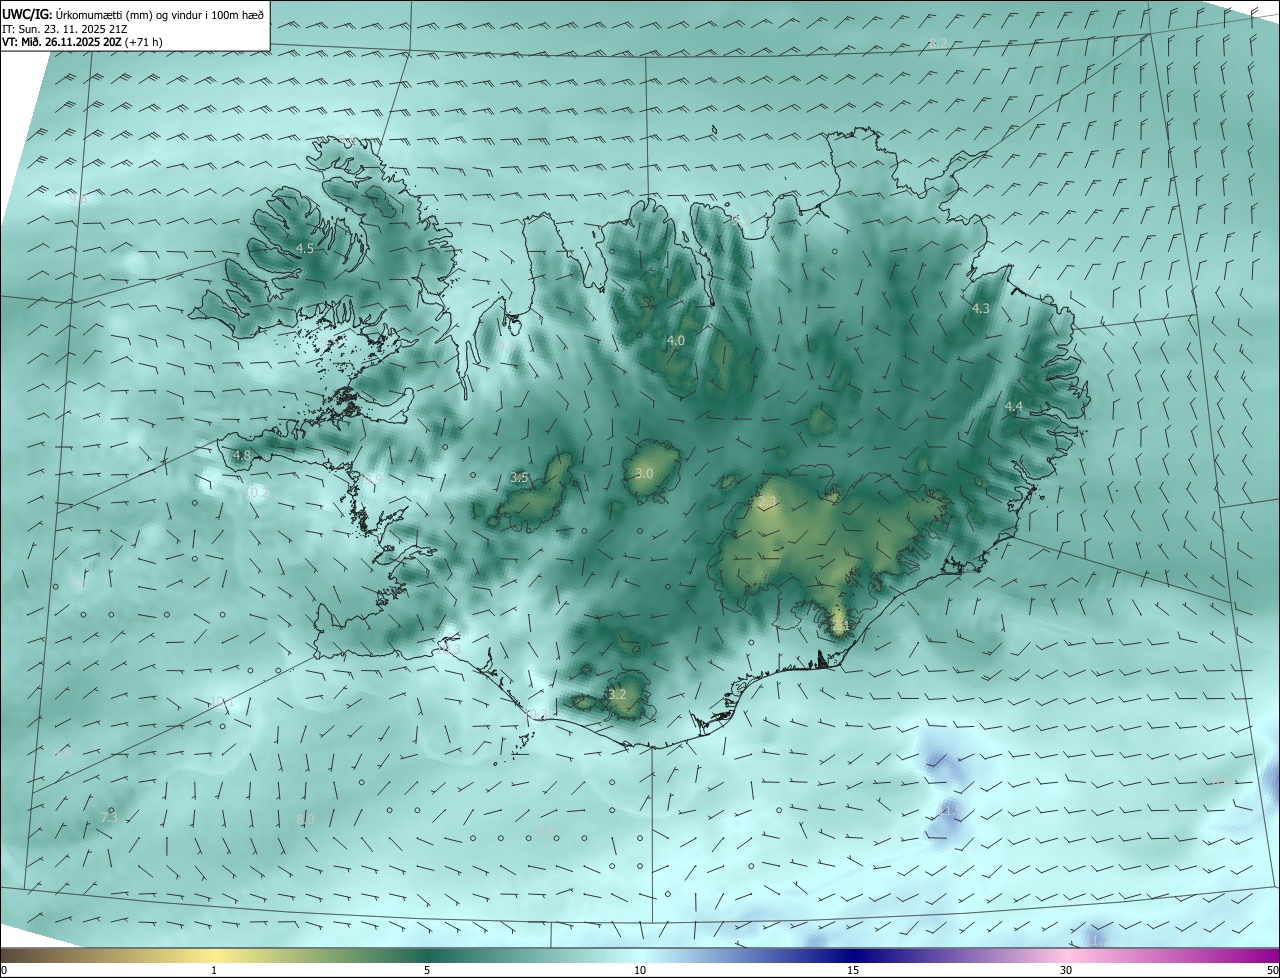Click the '5' tick on the color scale
This screenshot has height=978, width=1280.
(x=427, y=970)
